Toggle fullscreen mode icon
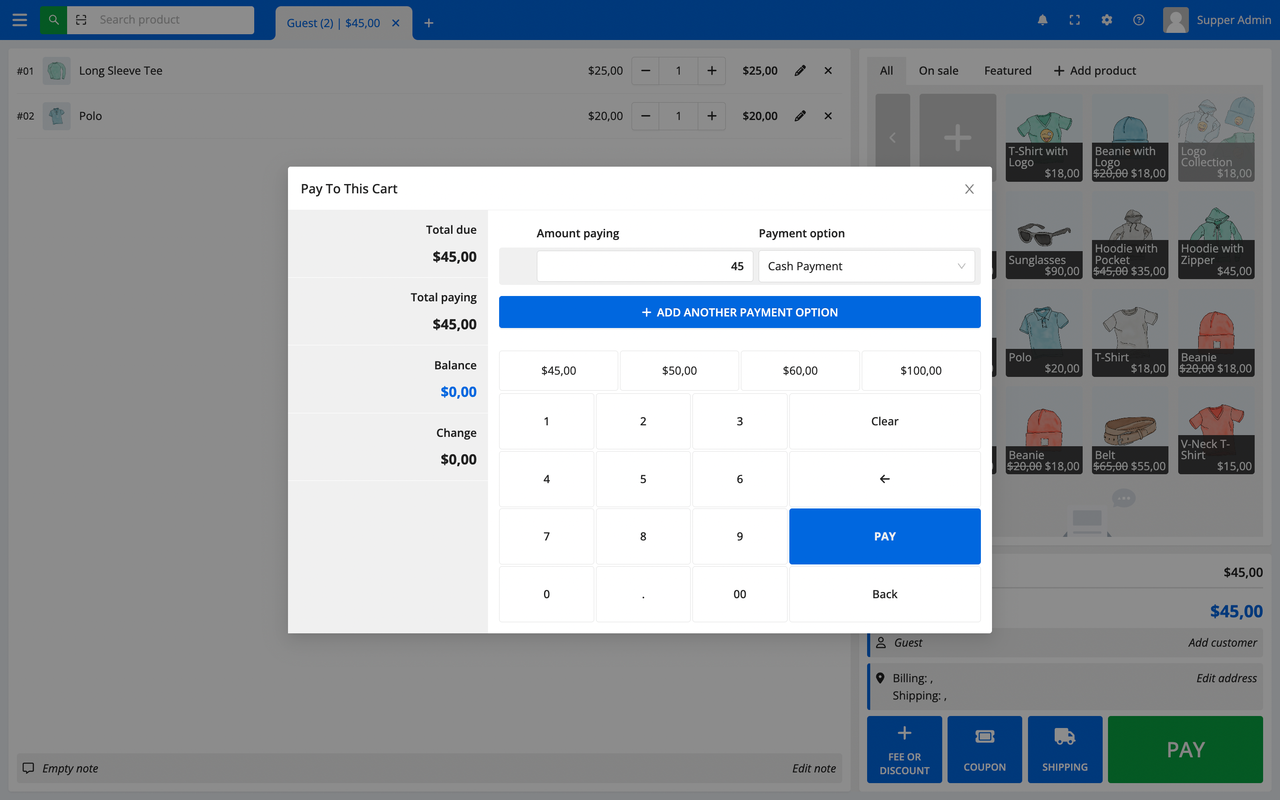Image resolution: width=1280 pixels, height=800 pixels. pyautogui.click(x=1075, y=20)
